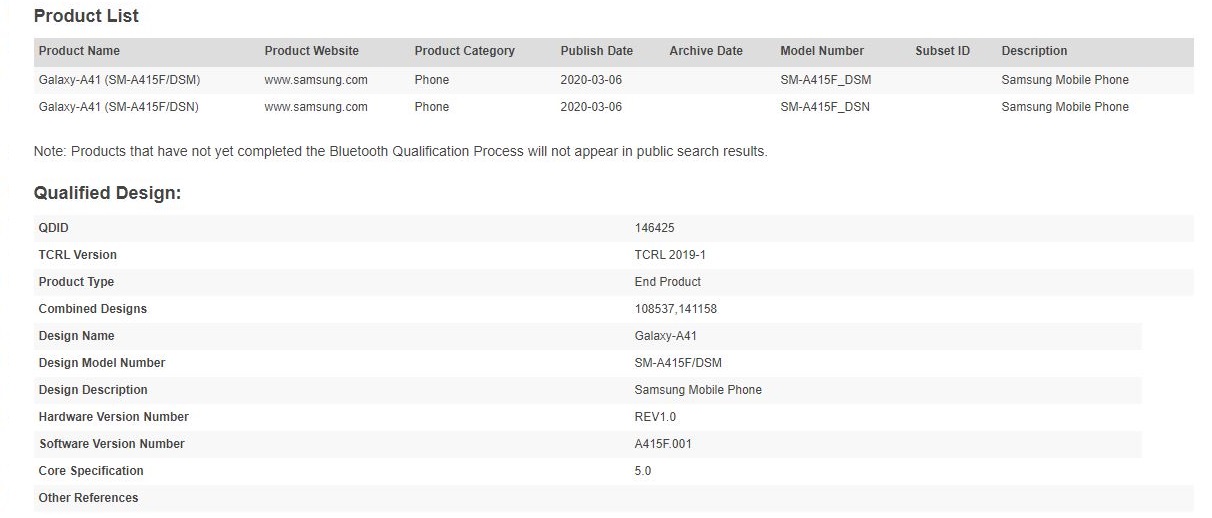Click the Subset ID column header
Image resolution: width=1212 pixels, height=518 pixels.
point(942,51)
